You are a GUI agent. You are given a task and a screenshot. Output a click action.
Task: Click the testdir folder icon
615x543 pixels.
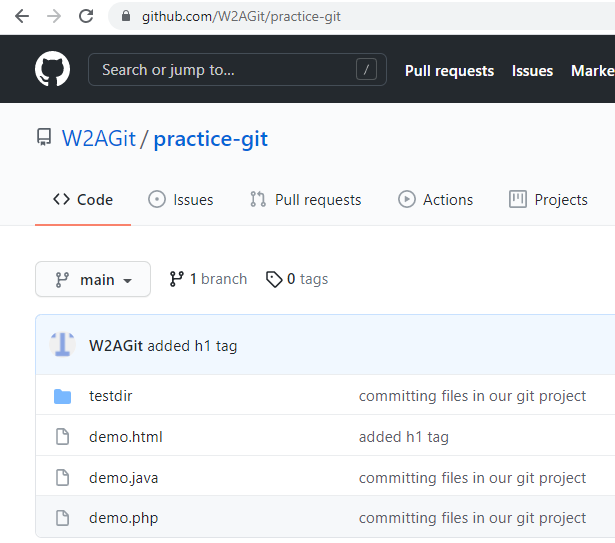pos(62,396)
